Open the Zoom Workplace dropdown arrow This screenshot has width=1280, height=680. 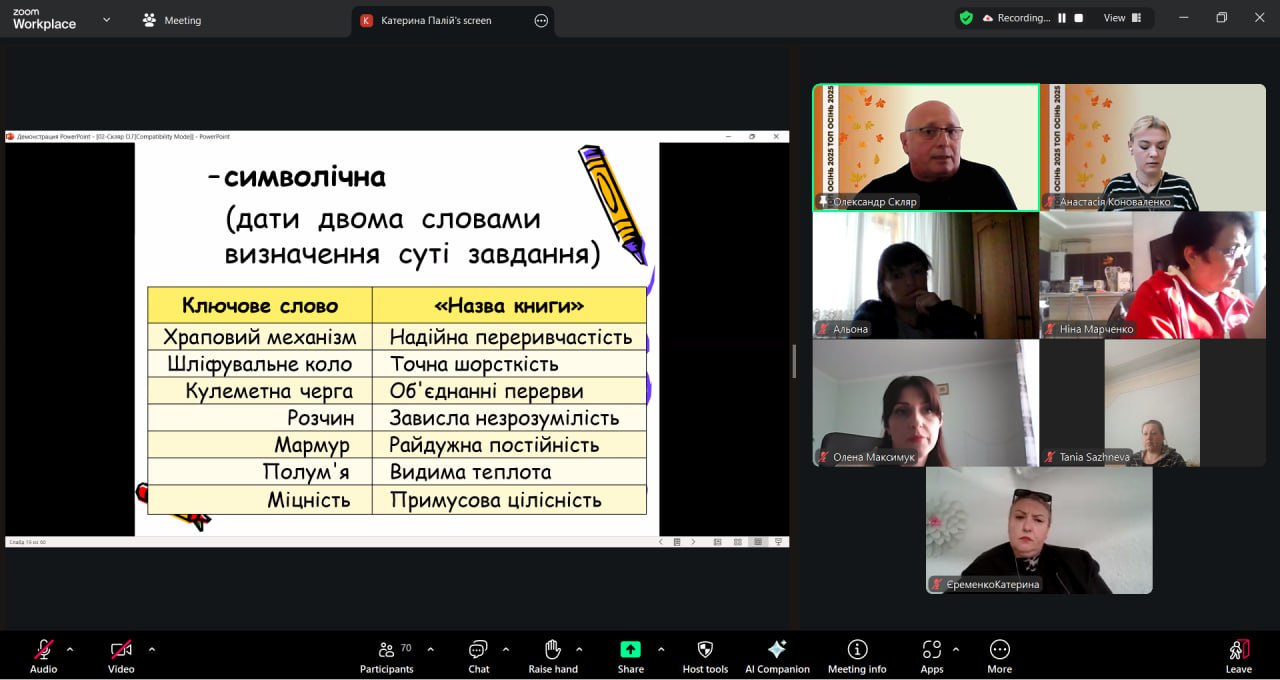click(x=107, y=19)
